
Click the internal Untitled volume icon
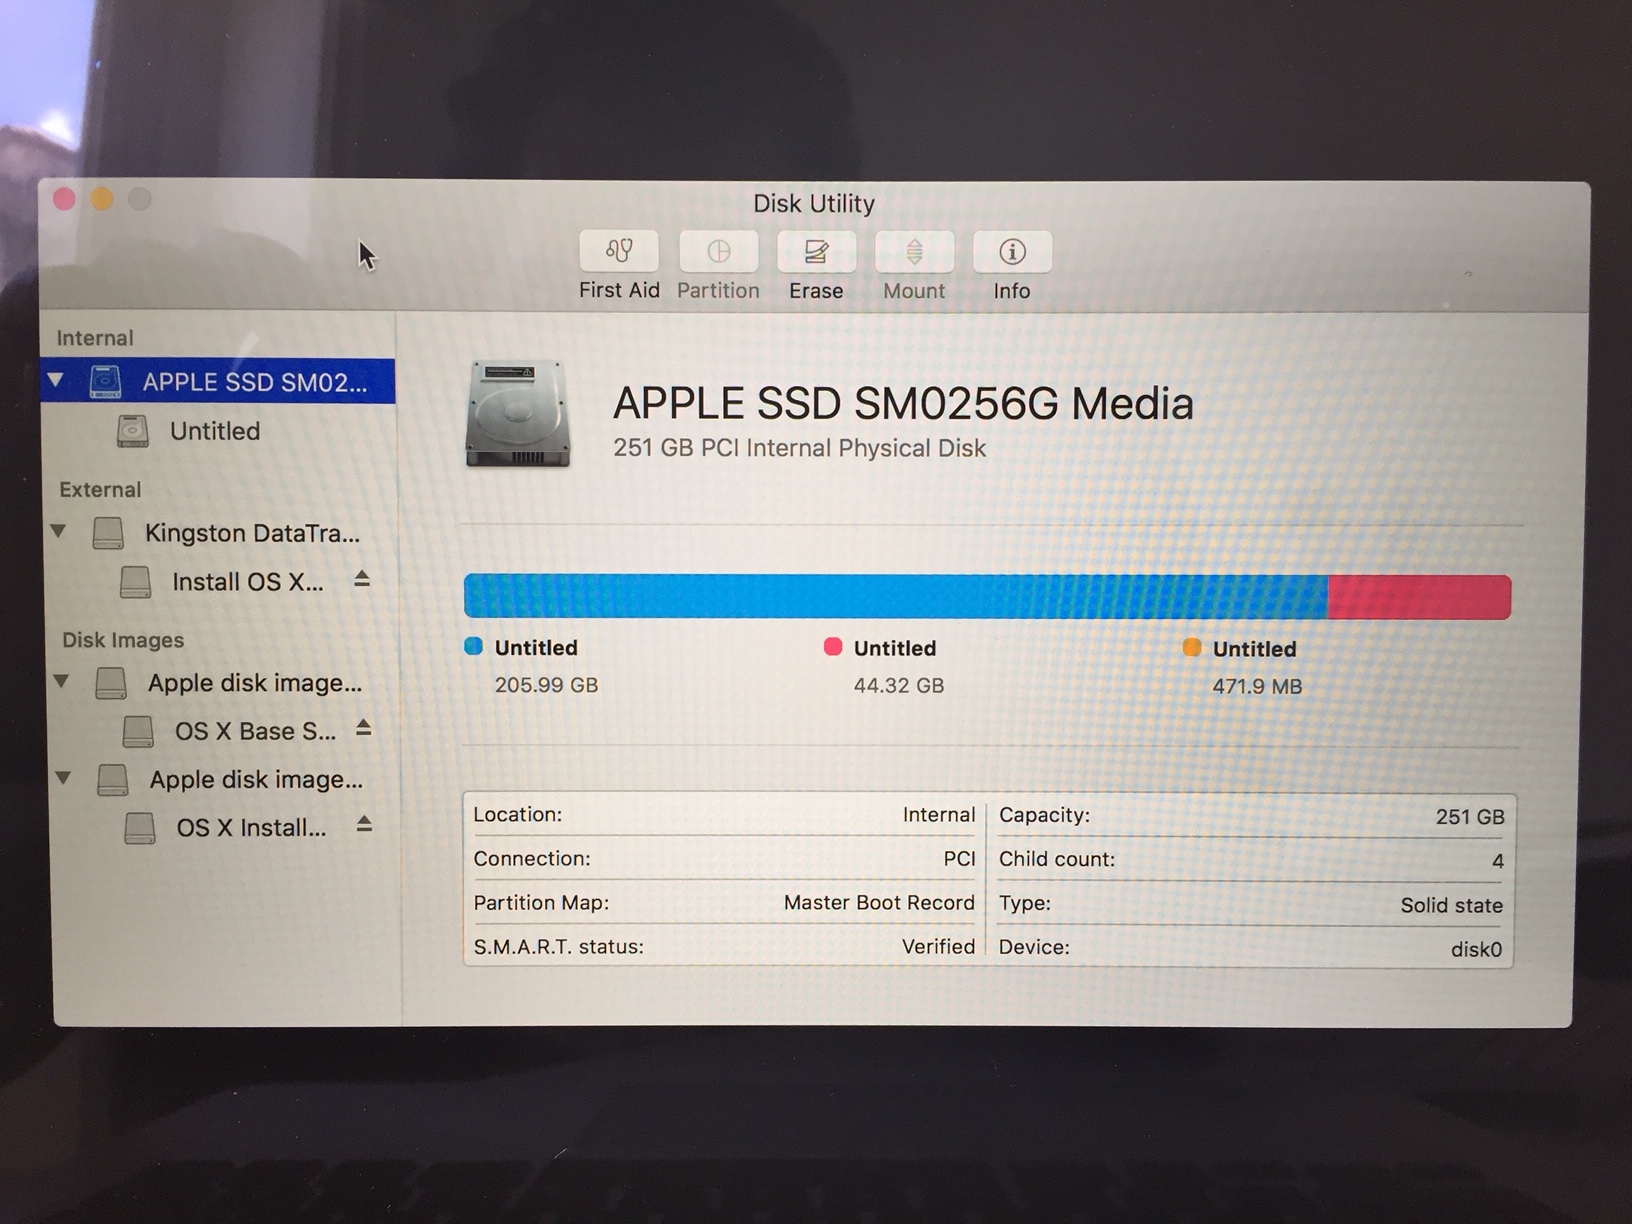[x=133, y=431]
